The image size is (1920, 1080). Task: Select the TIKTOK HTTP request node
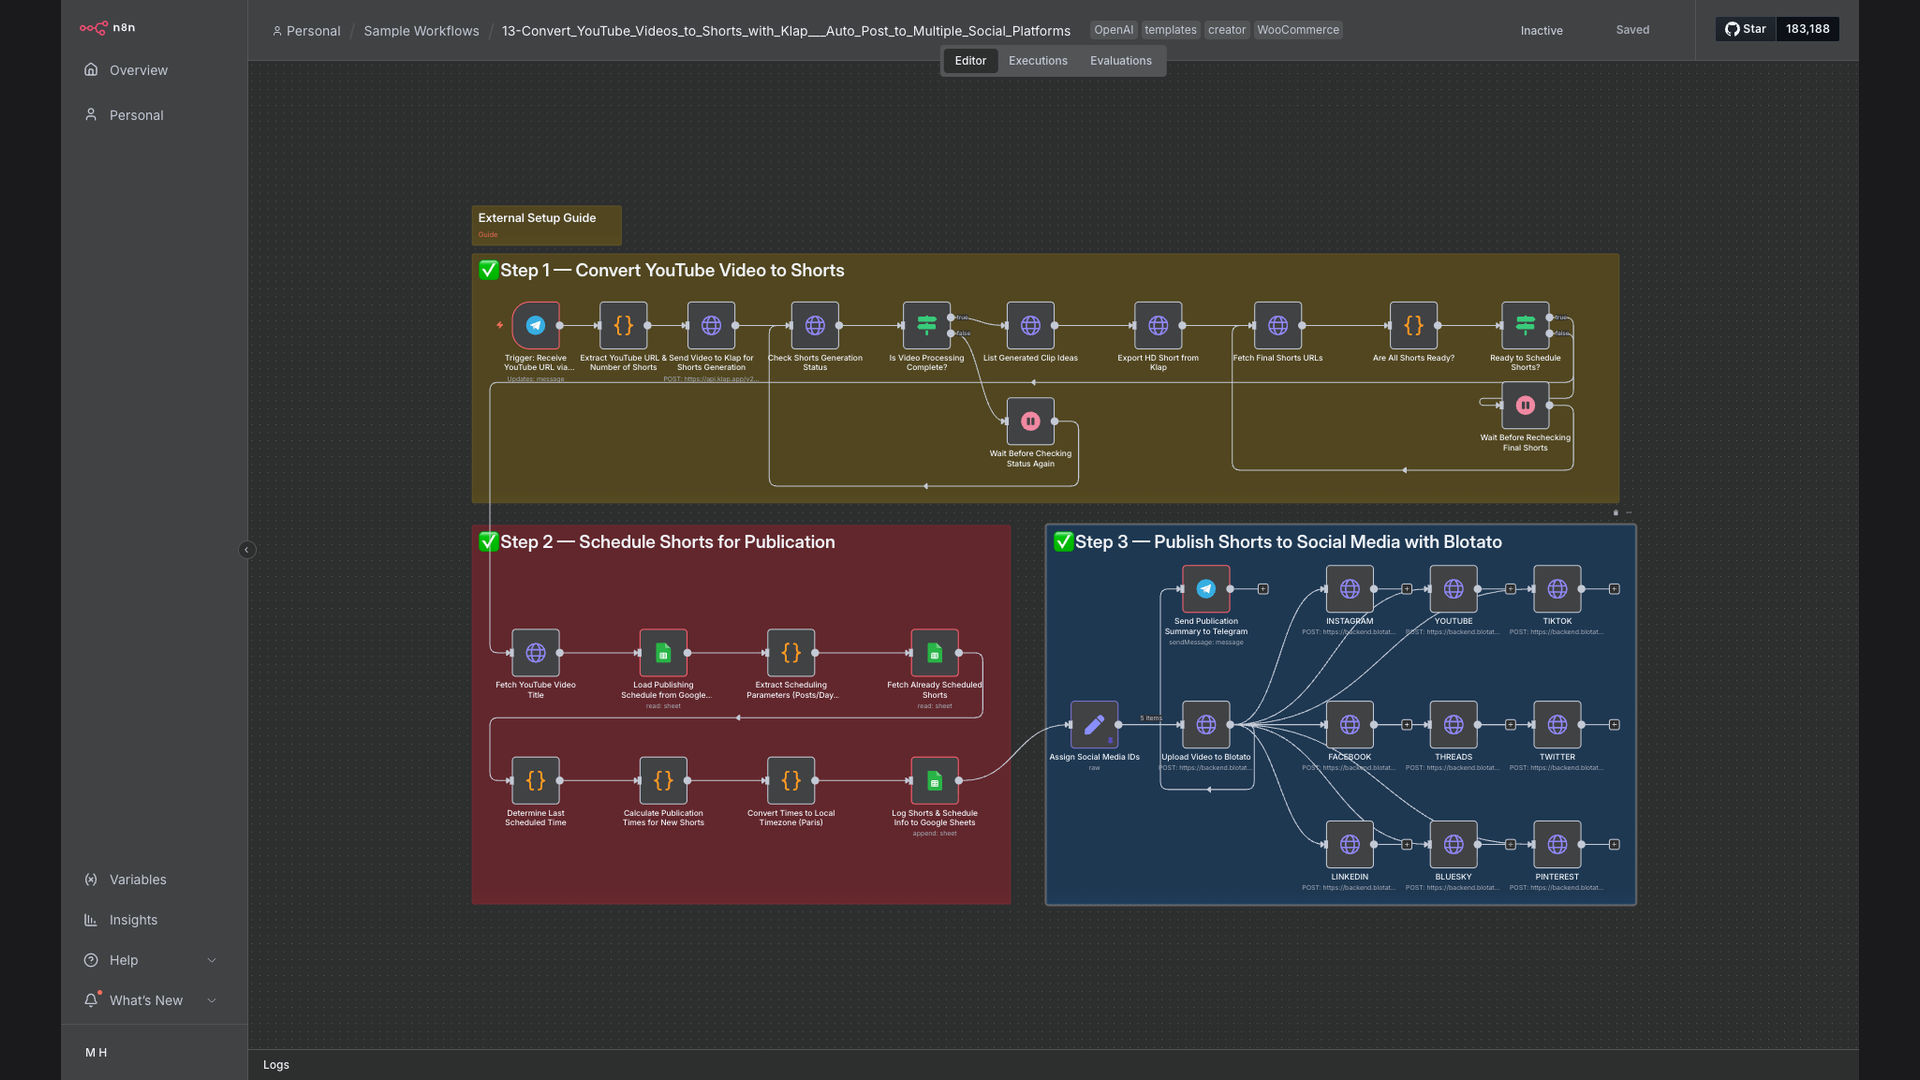(1558, 589)
